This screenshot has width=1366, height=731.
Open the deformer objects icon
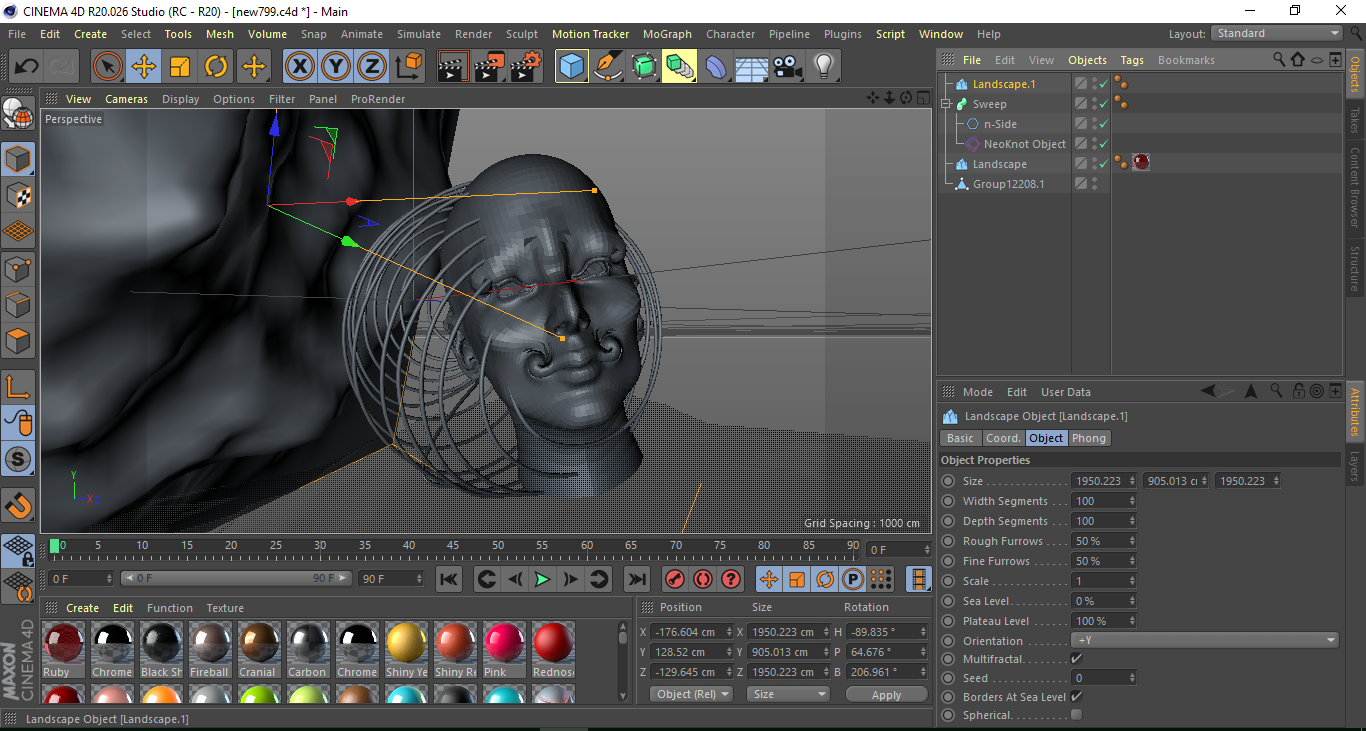tap(716, 67)
